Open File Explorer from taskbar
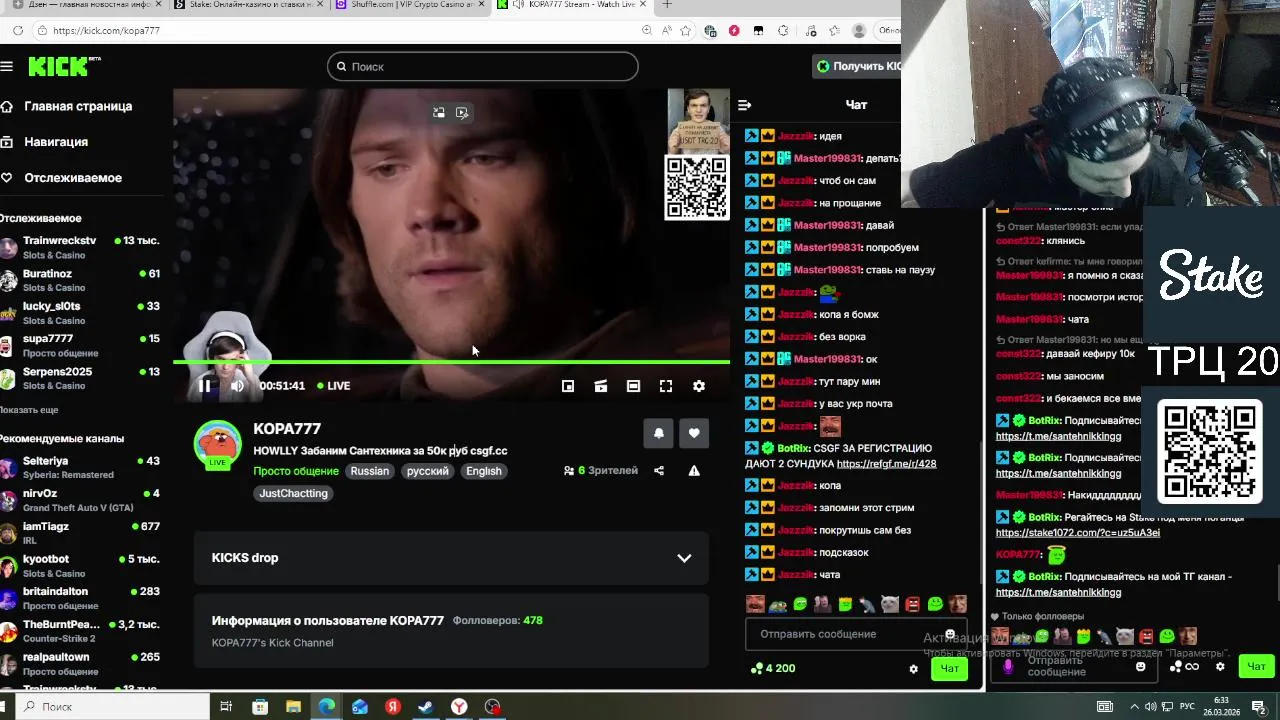 [x=293, y=707]
